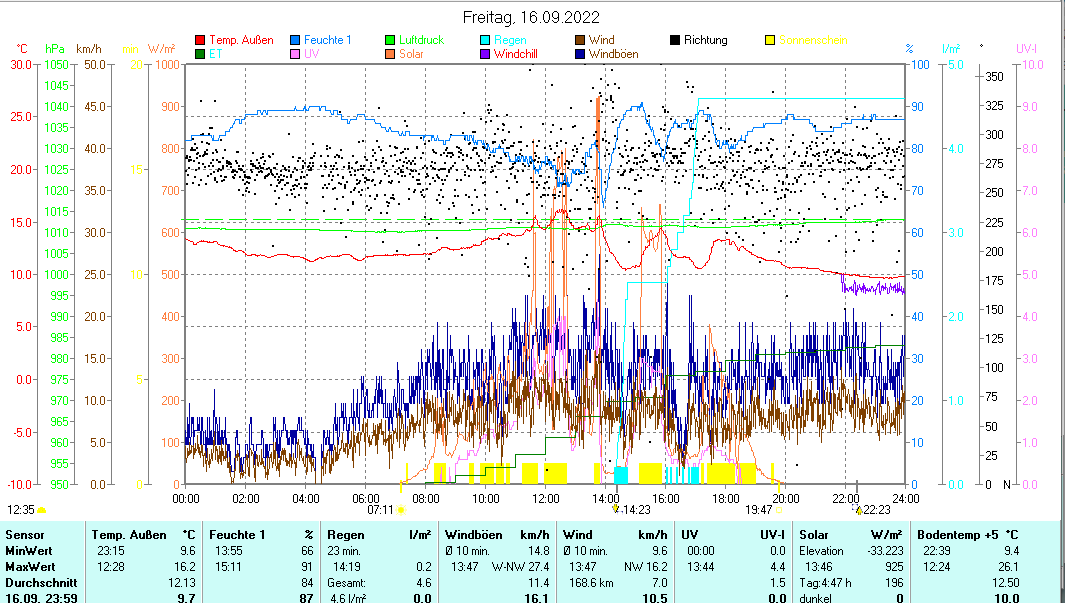Click the Bodentemp +5 column header

tap(954, 535)
